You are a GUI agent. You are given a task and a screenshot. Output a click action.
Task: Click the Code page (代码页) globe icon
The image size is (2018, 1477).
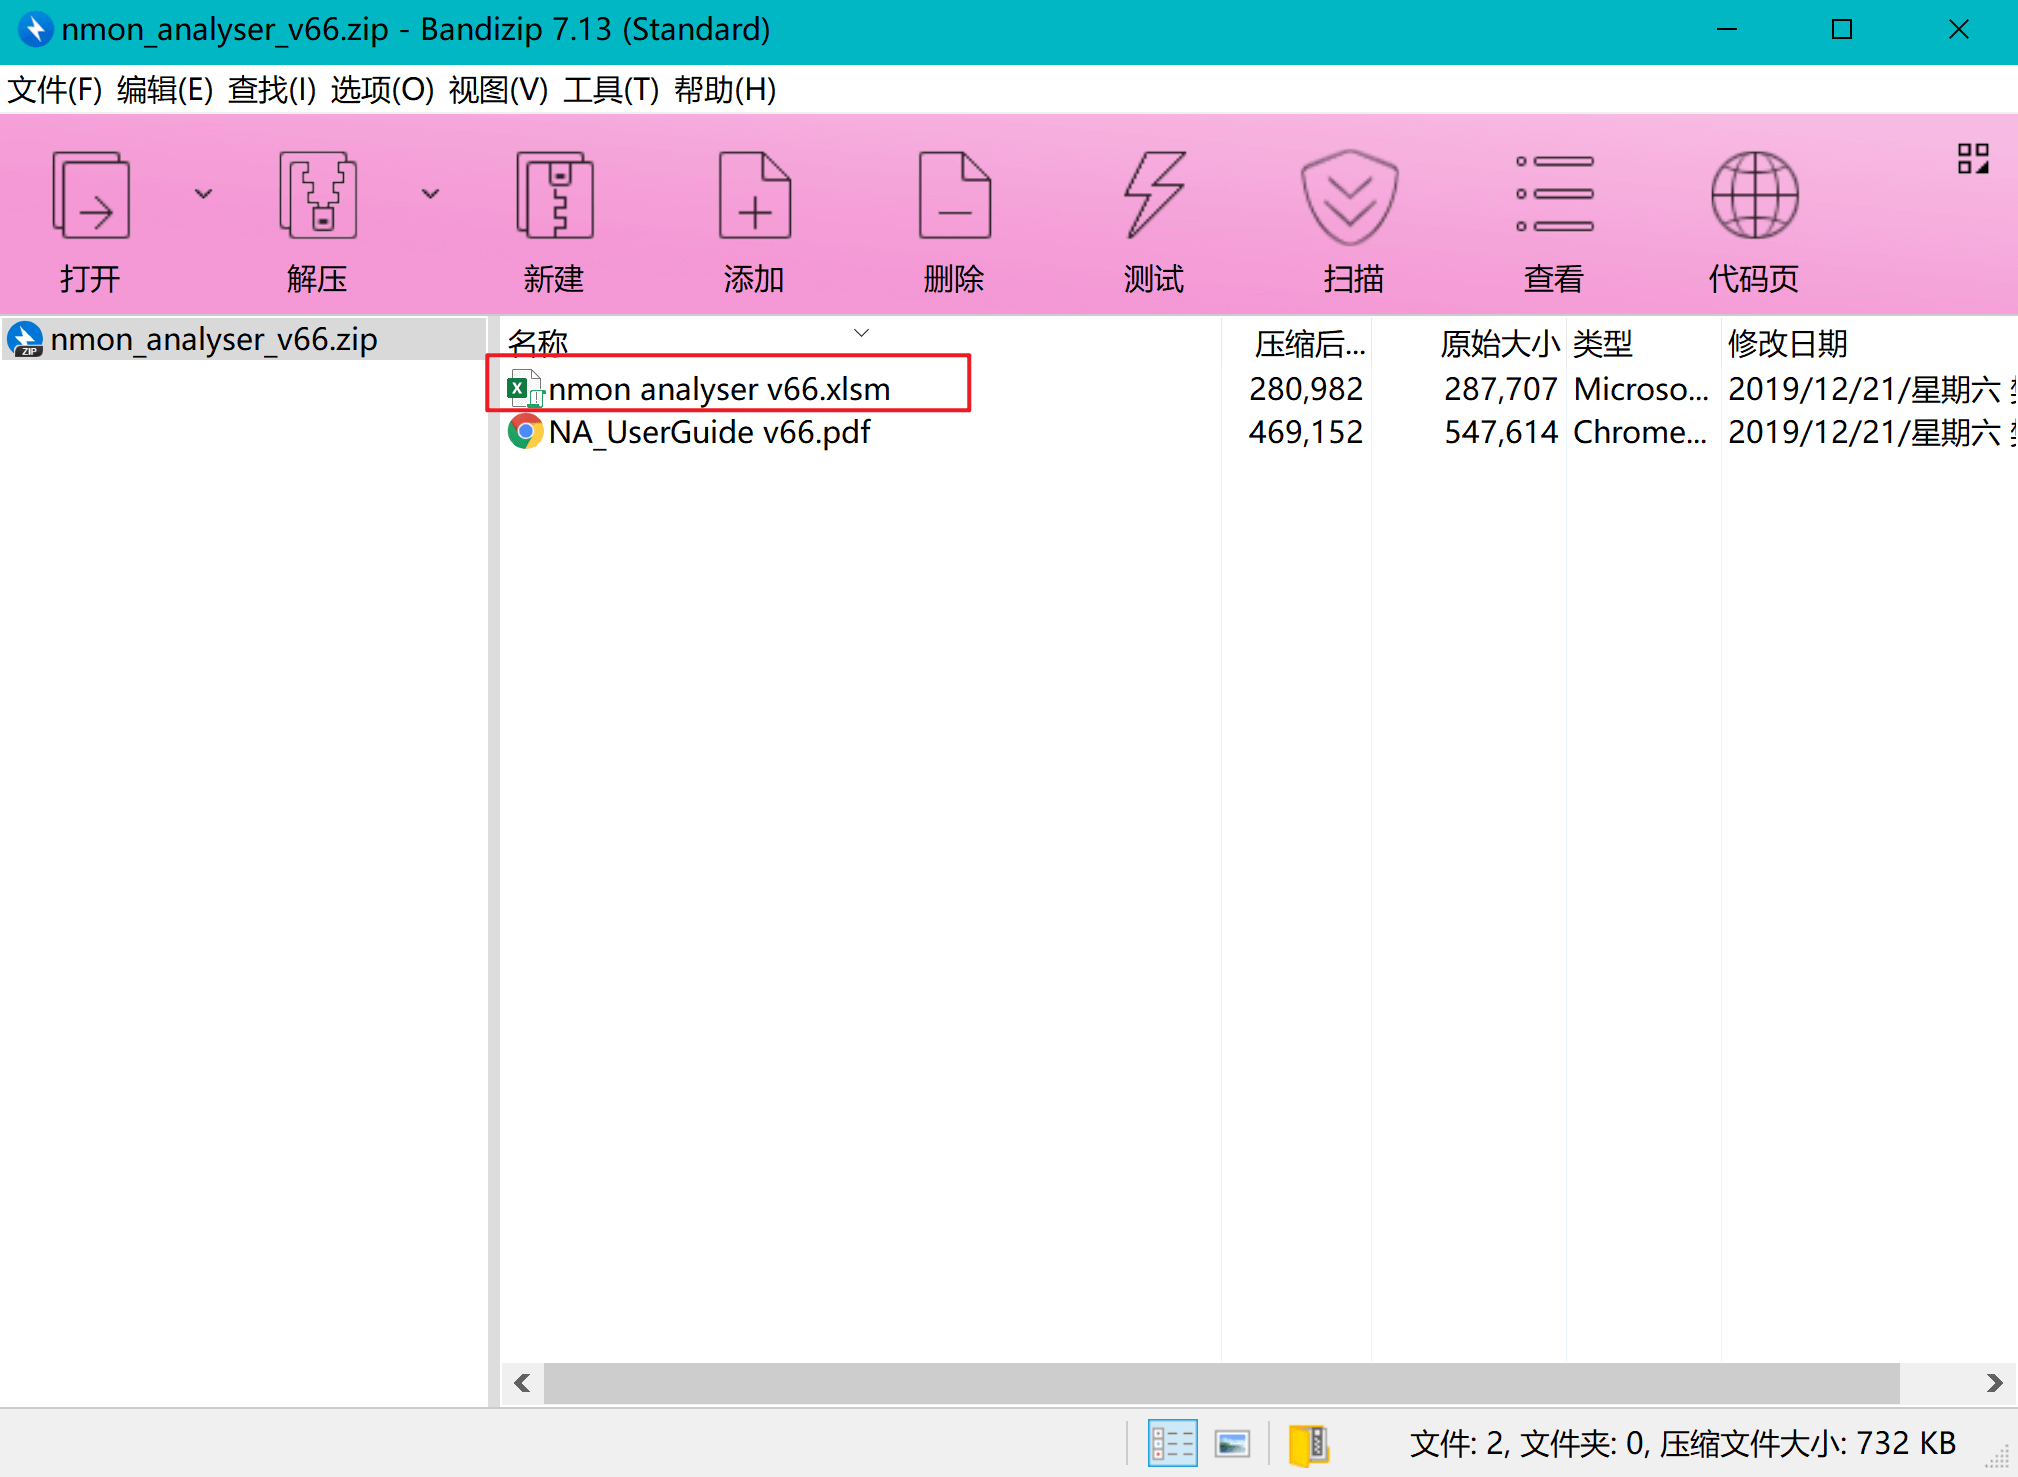1754,197
